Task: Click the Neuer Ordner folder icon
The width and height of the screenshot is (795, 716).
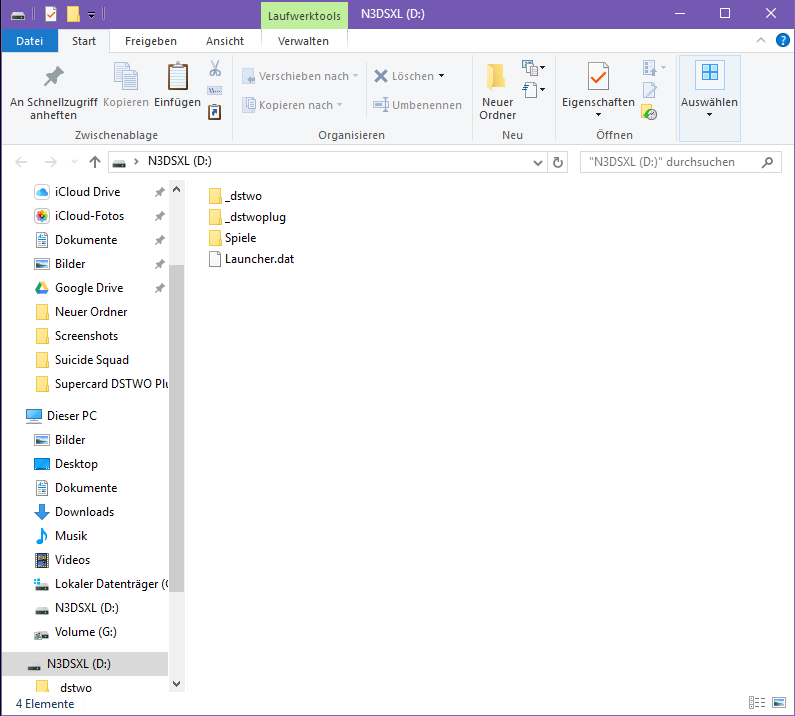Action: coord(496,77)
